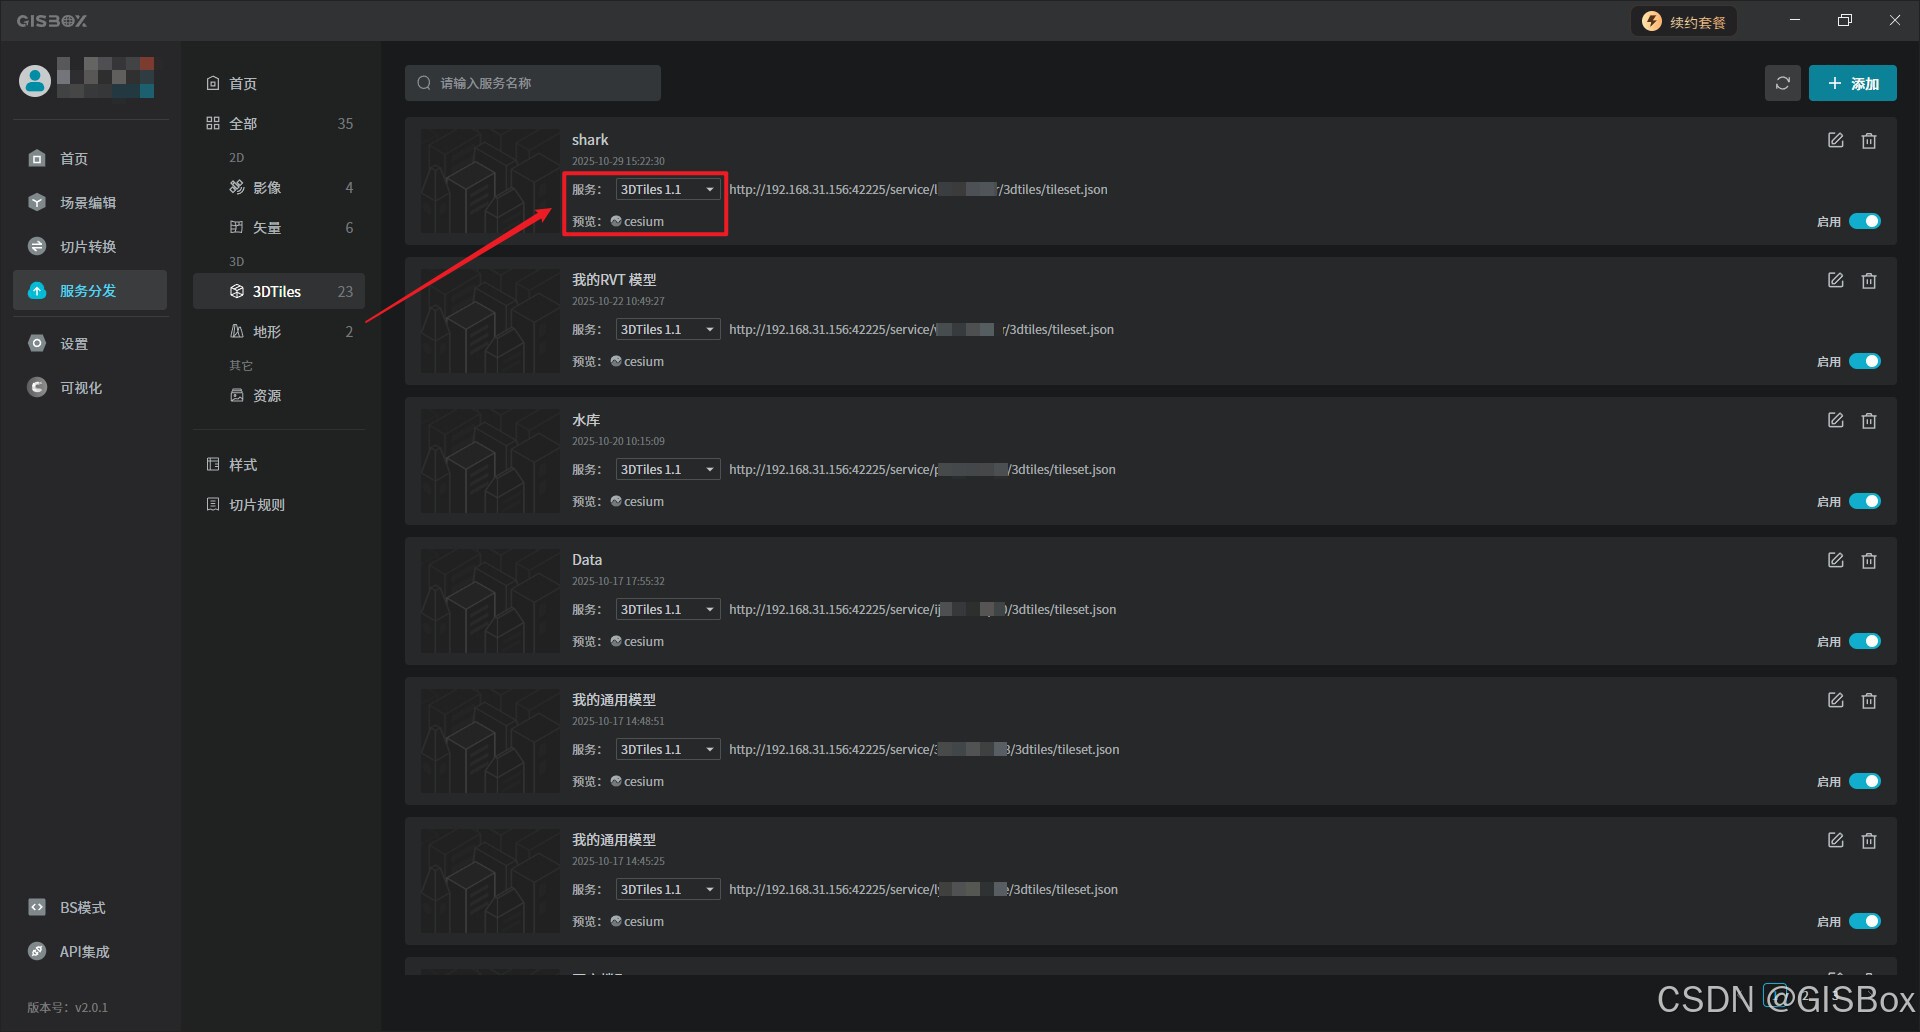This screenshot has width=1920, height=1032.
Task: Open 资源 resources category
Action: coord(279,395)
